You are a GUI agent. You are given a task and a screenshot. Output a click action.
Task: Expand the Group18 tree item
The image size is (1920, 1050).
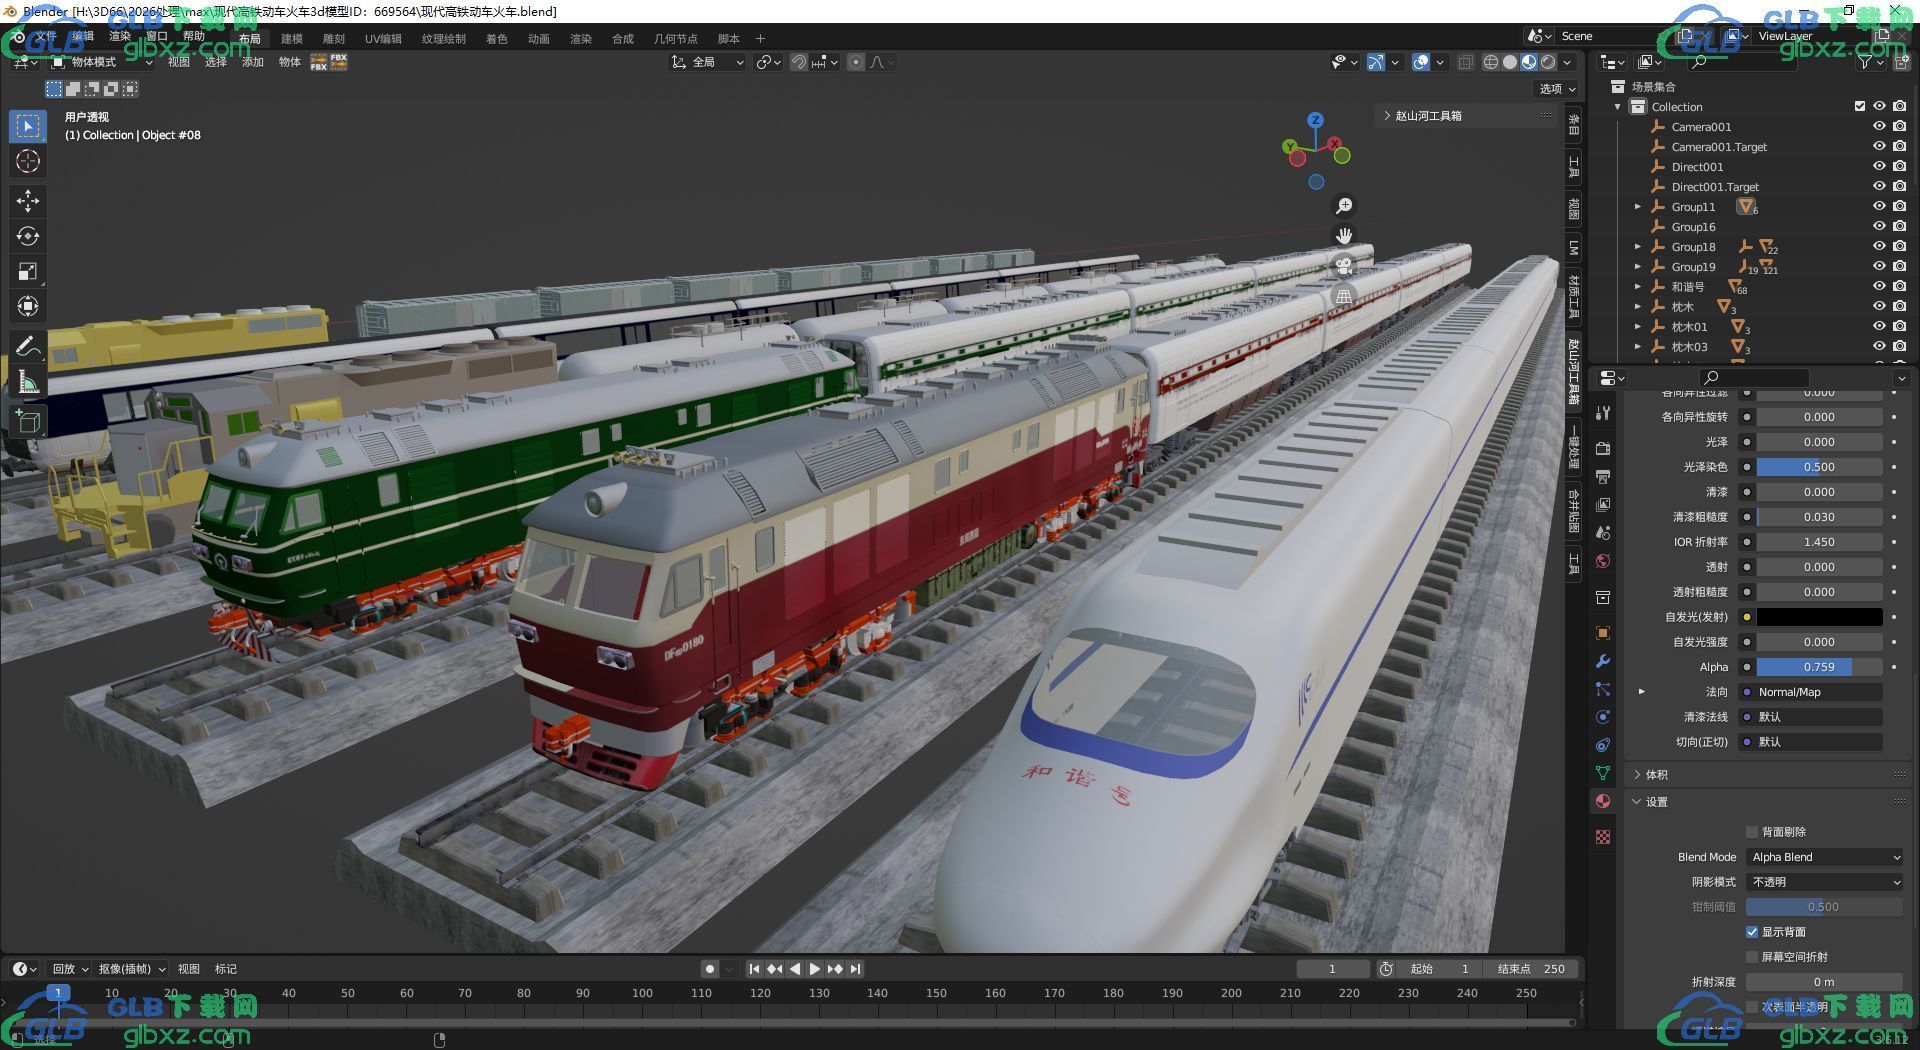point(1638,247)
